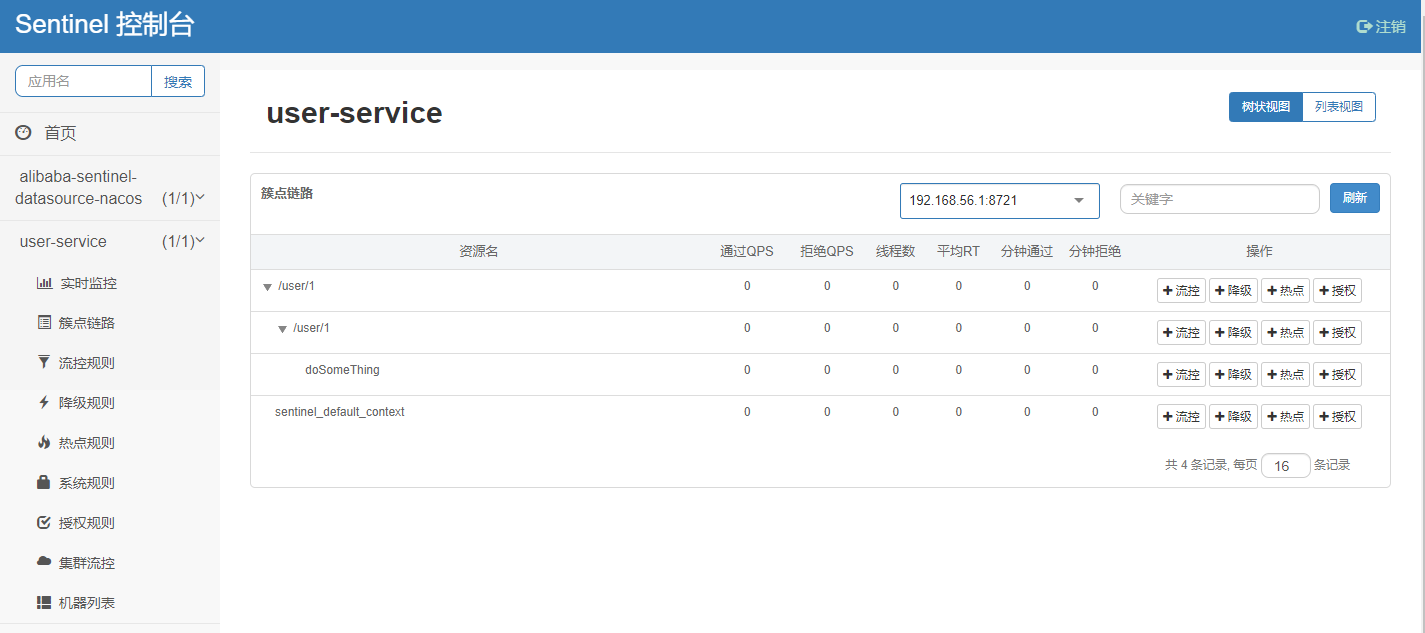This screenshot has height=633, width=1425.
Task: Add 授权 rule for nested /user/1 row
Action: (1337, 332)
